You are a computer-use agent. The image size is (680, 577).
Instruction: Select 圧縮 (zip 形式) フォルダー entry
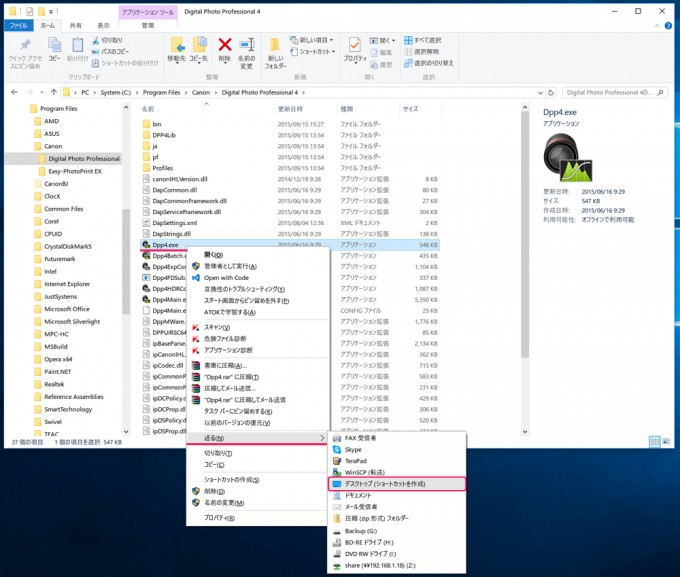pos(376,518)
